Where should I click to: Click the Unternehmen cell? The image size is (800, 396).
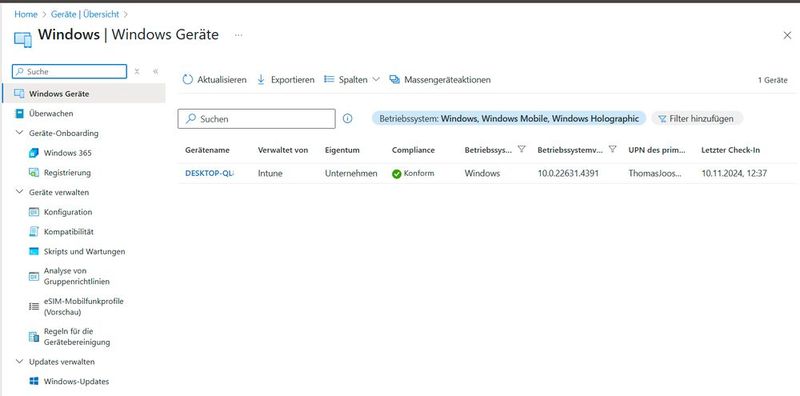[351, 174]
